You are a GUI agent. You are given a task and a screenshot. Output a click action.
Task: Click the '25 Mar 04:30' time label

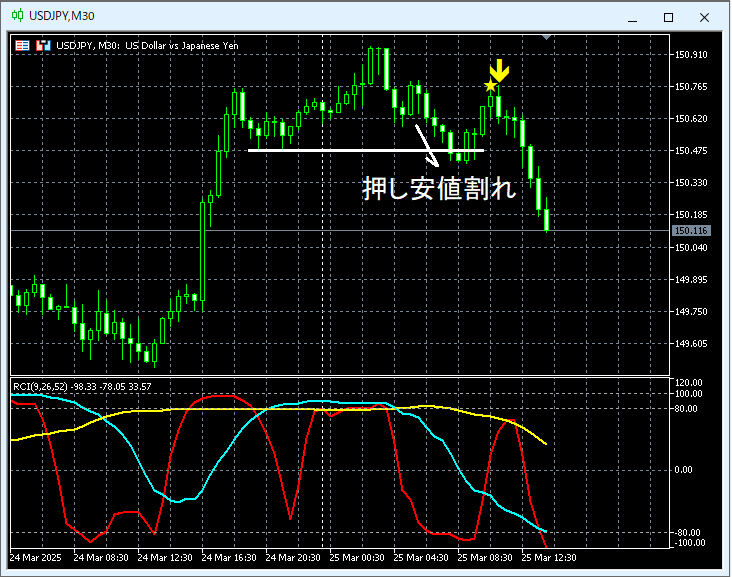point(421,558)
